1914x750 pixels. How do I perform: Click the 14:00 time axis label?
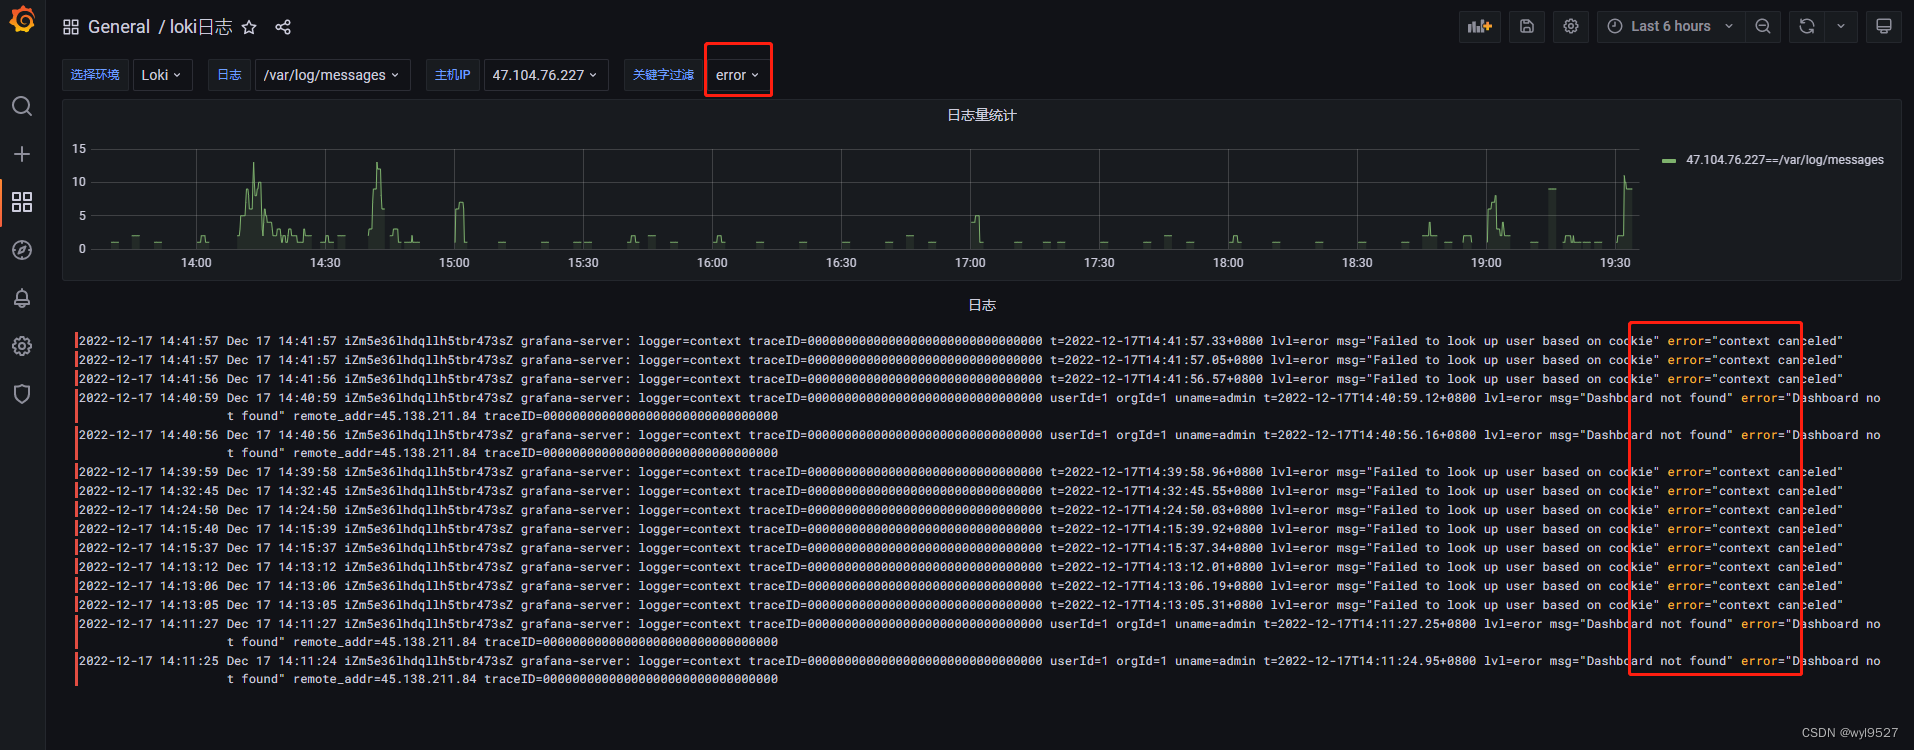[196, 263]
